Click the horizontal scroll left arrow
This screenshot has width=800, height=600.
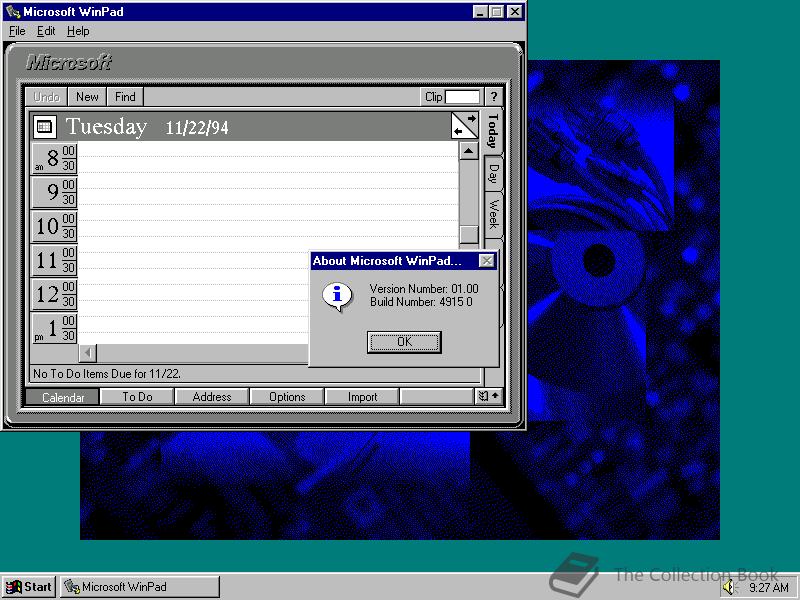click(x=88, y=353)
